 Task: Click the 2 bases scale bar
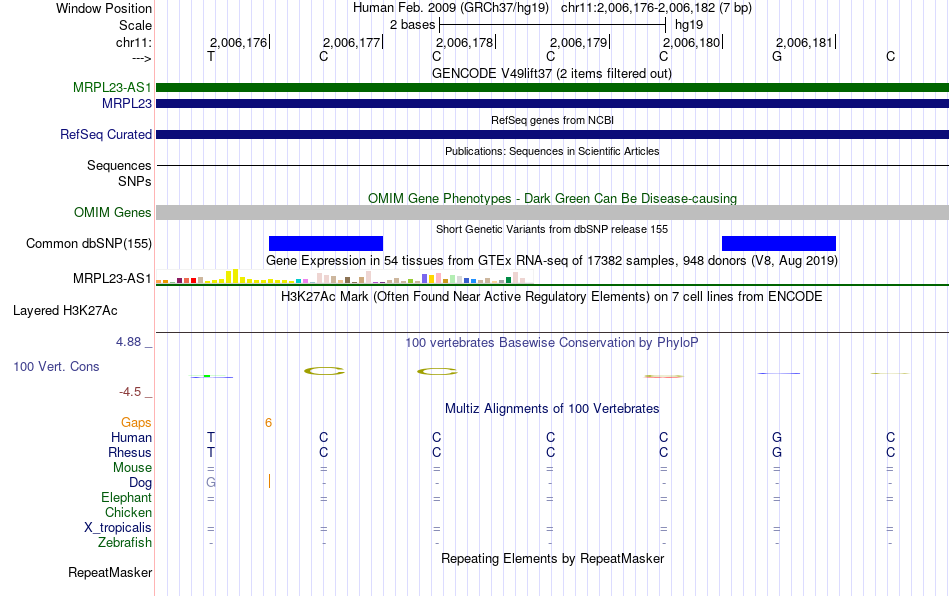[553, 25]
